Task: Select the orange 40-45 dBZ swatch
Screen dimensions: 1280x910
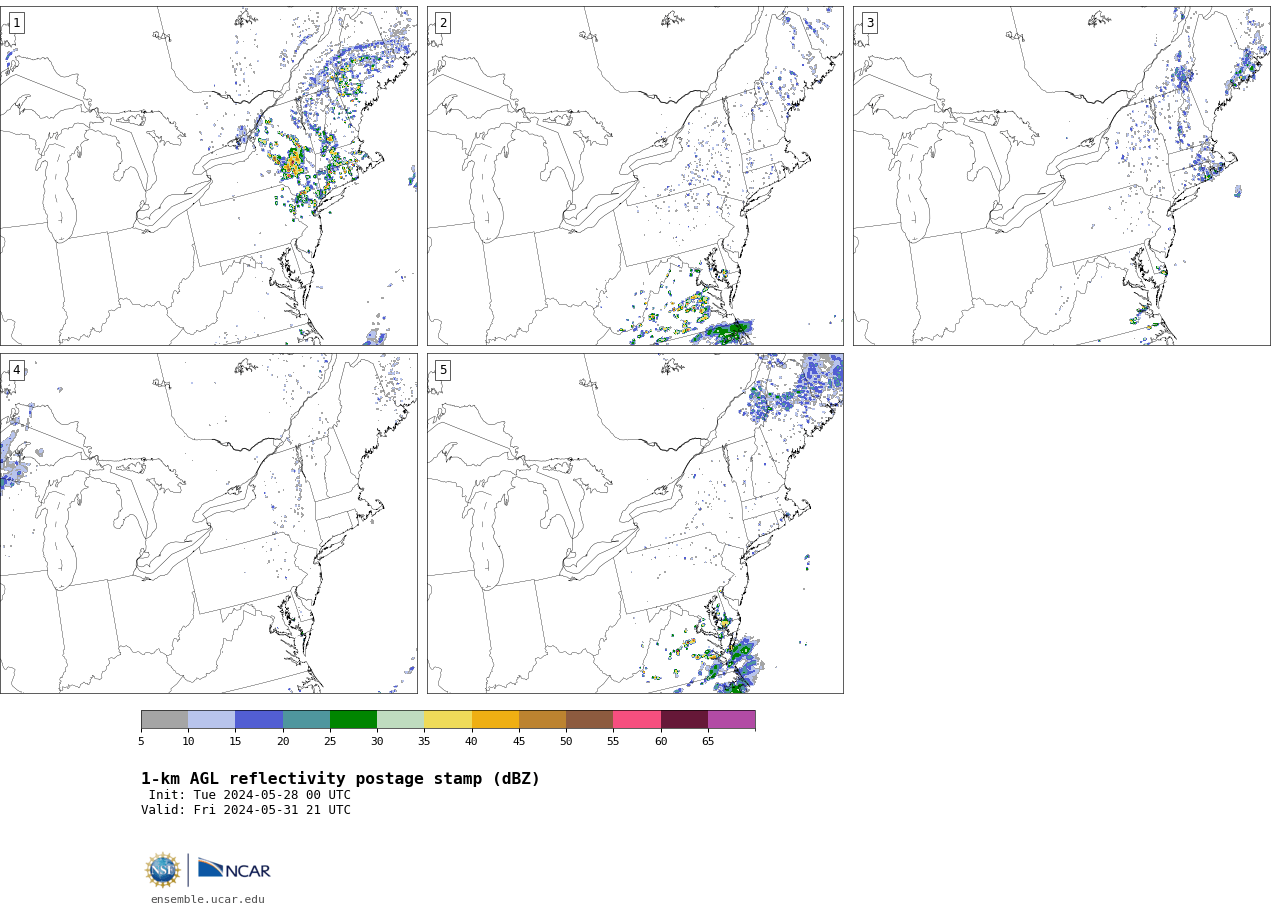Action: 495,720
